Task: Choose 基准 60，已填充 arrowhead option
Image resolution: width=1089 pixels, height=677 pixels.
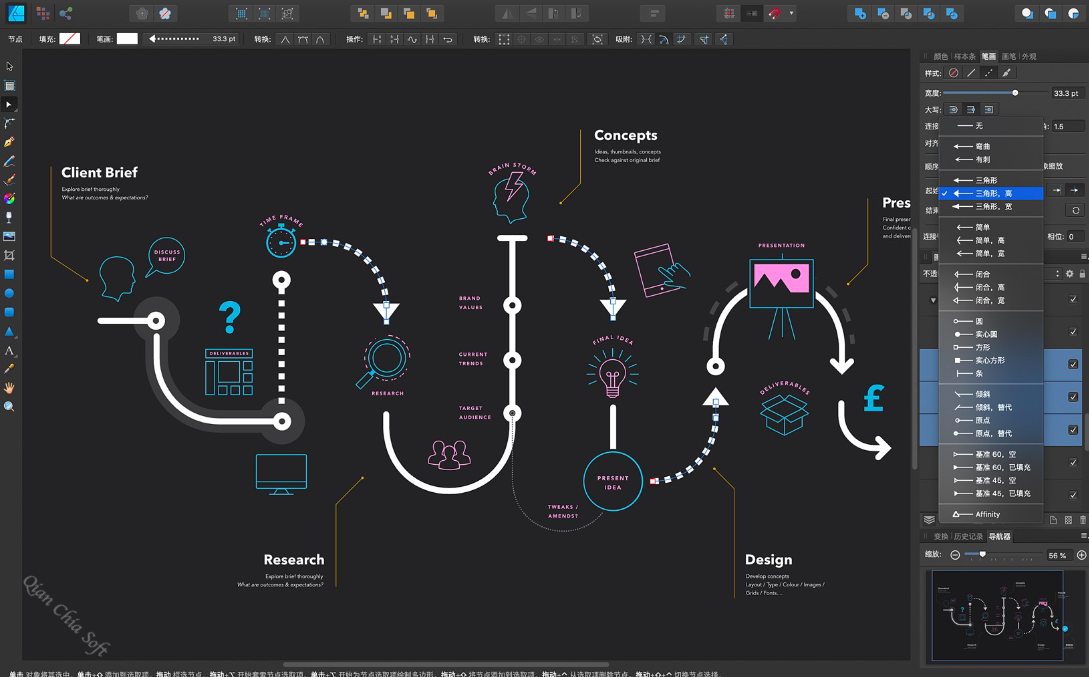Action: tap(991, 467)
